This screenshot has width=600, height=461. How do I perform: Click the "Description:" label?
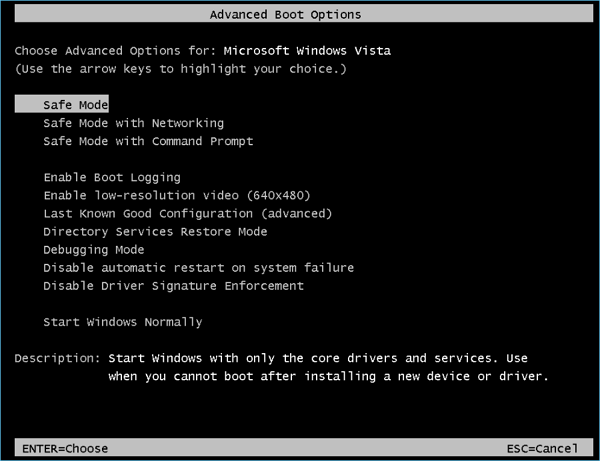57,358
